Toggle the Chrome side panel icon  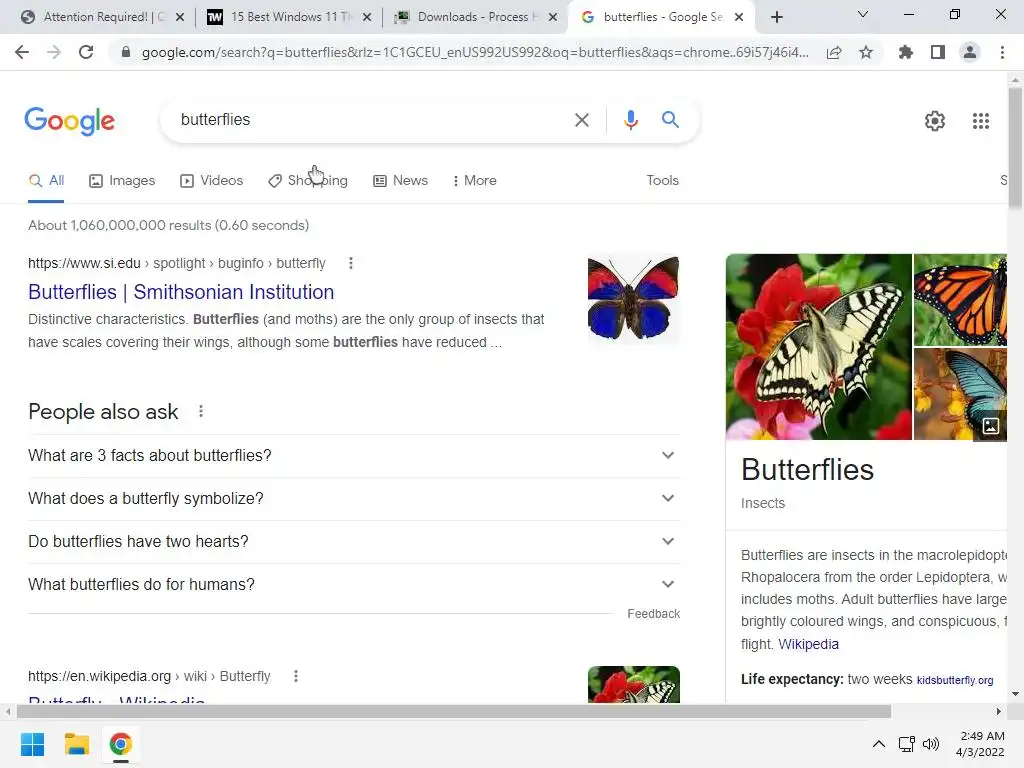coord(938,52)
